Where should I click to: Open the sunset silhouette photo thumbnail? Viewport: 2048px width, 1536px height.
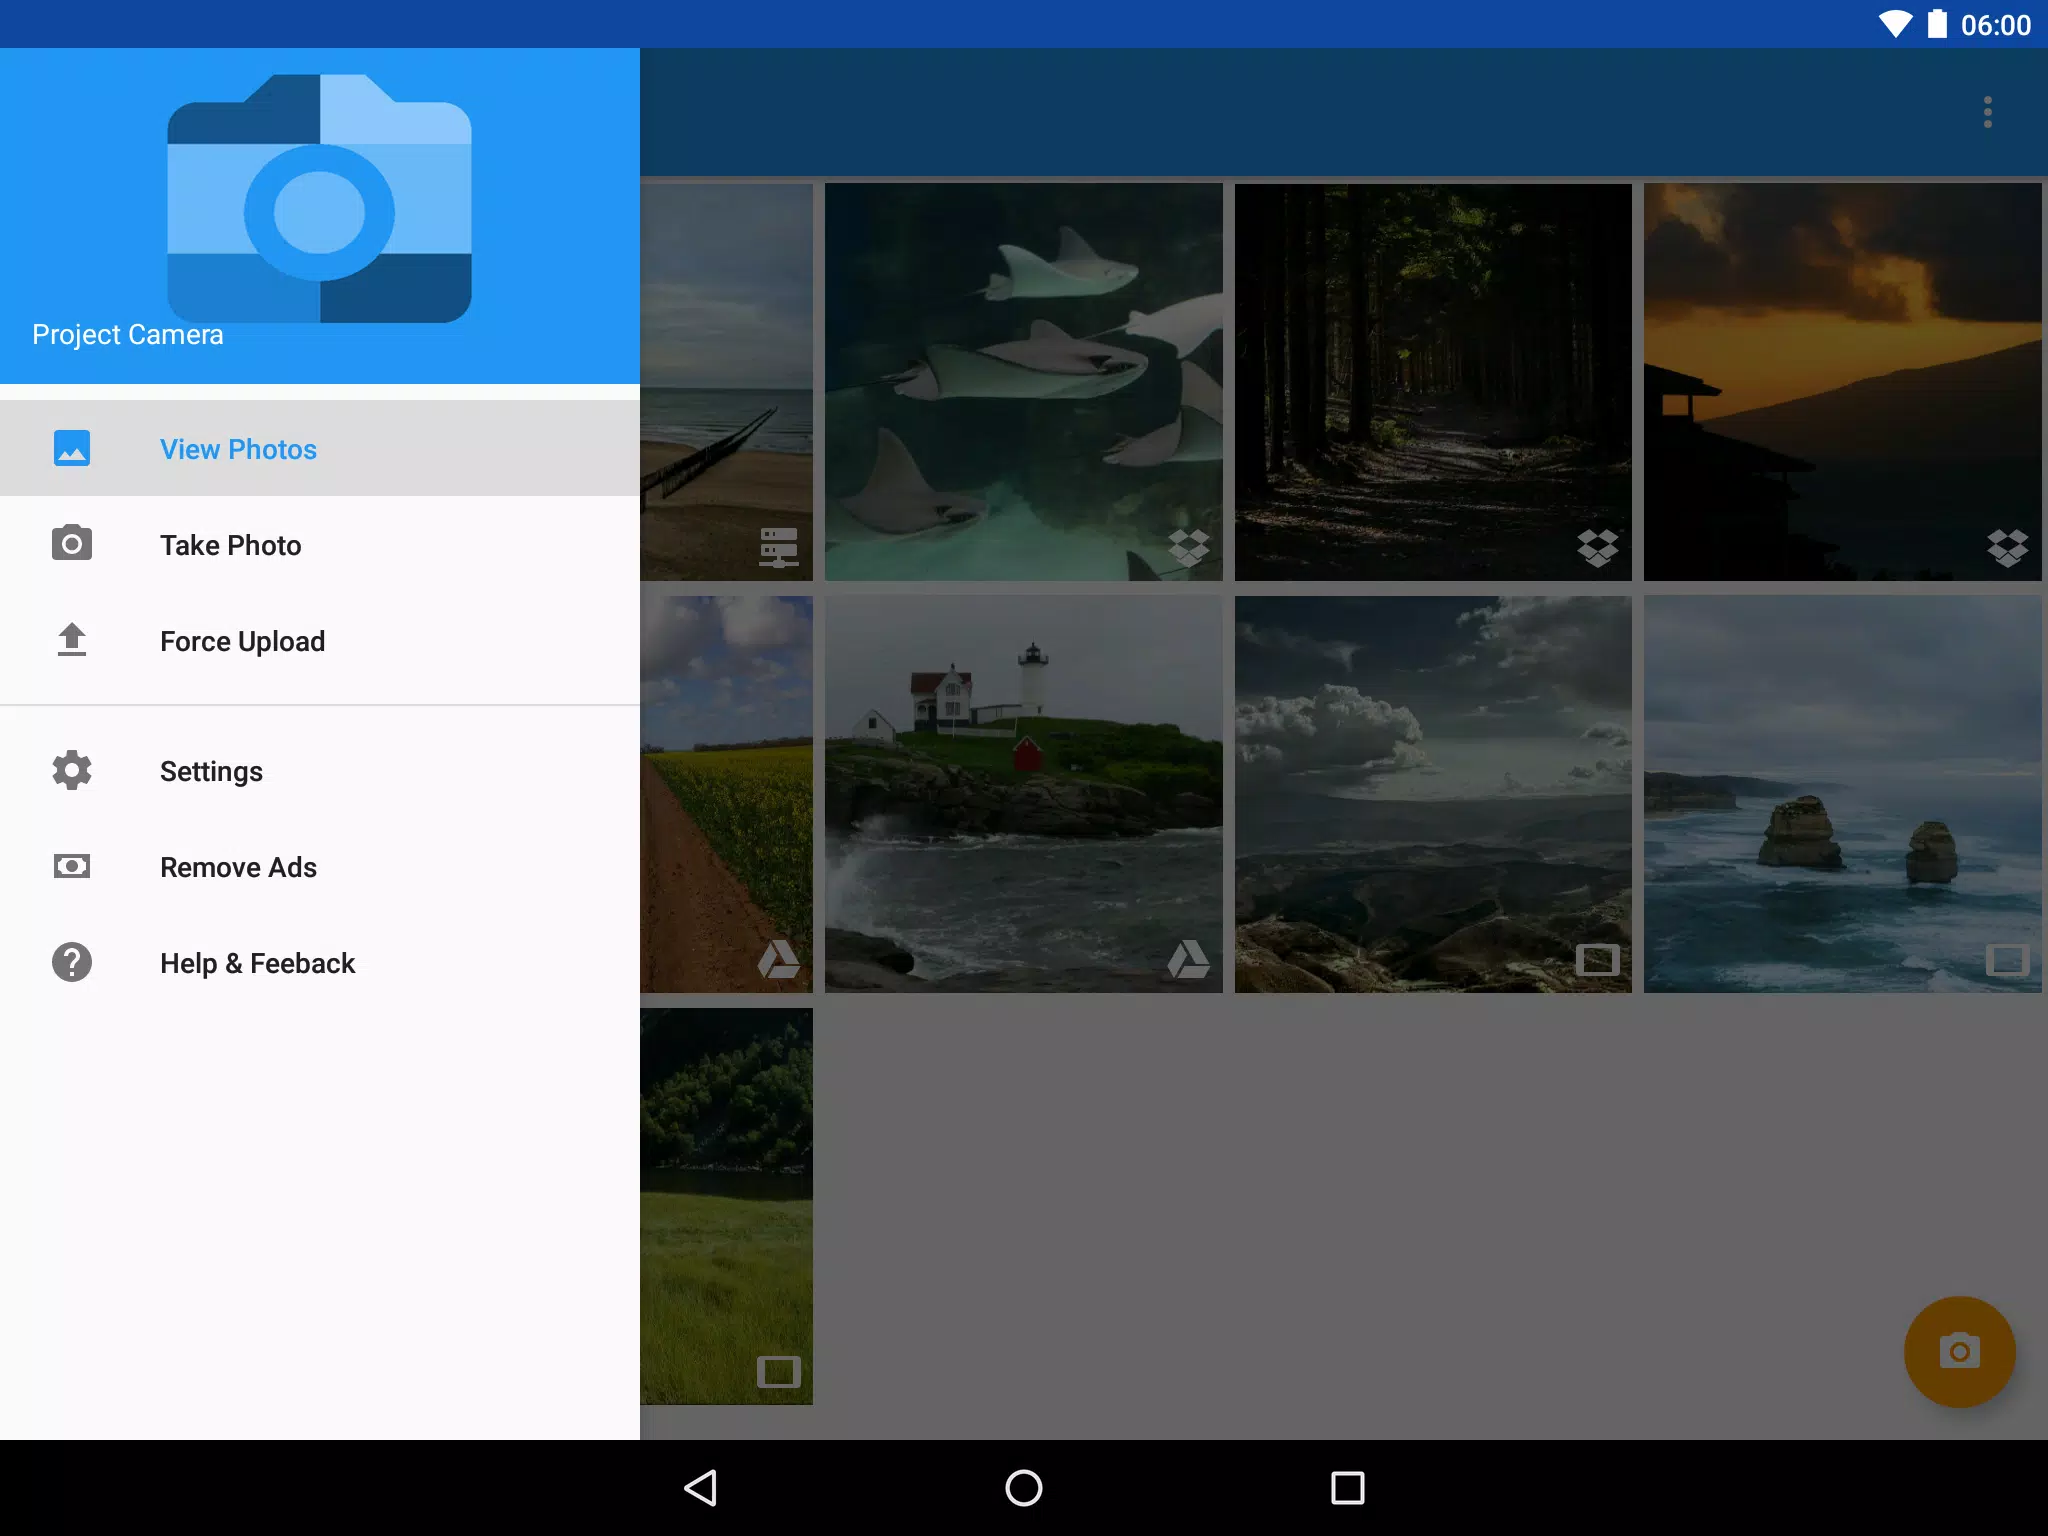click(1843, 381)
